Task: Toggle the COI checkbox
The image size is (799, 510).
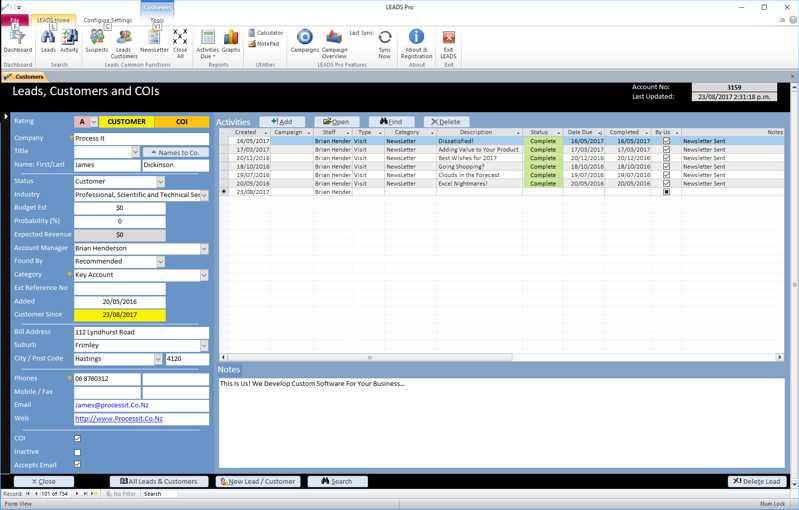Action: 77,438
